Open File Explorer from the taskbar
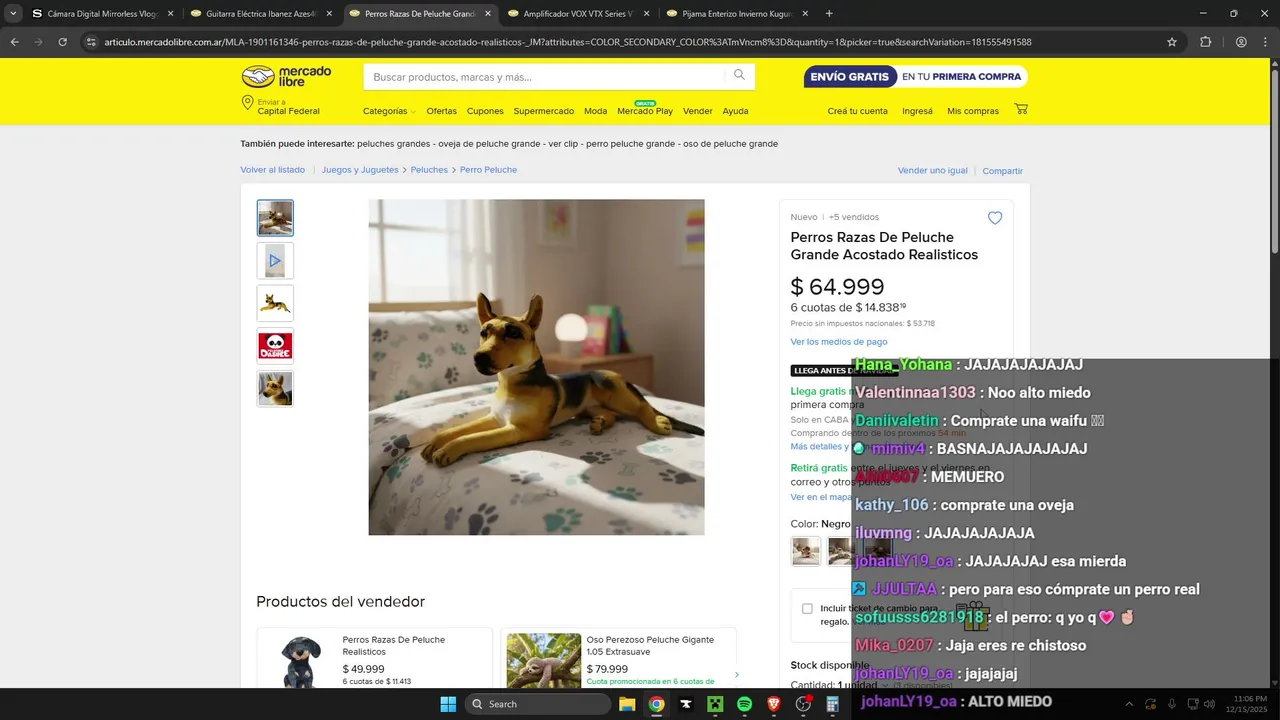This screenshot has height=720, width=1280. coord(627,704)
